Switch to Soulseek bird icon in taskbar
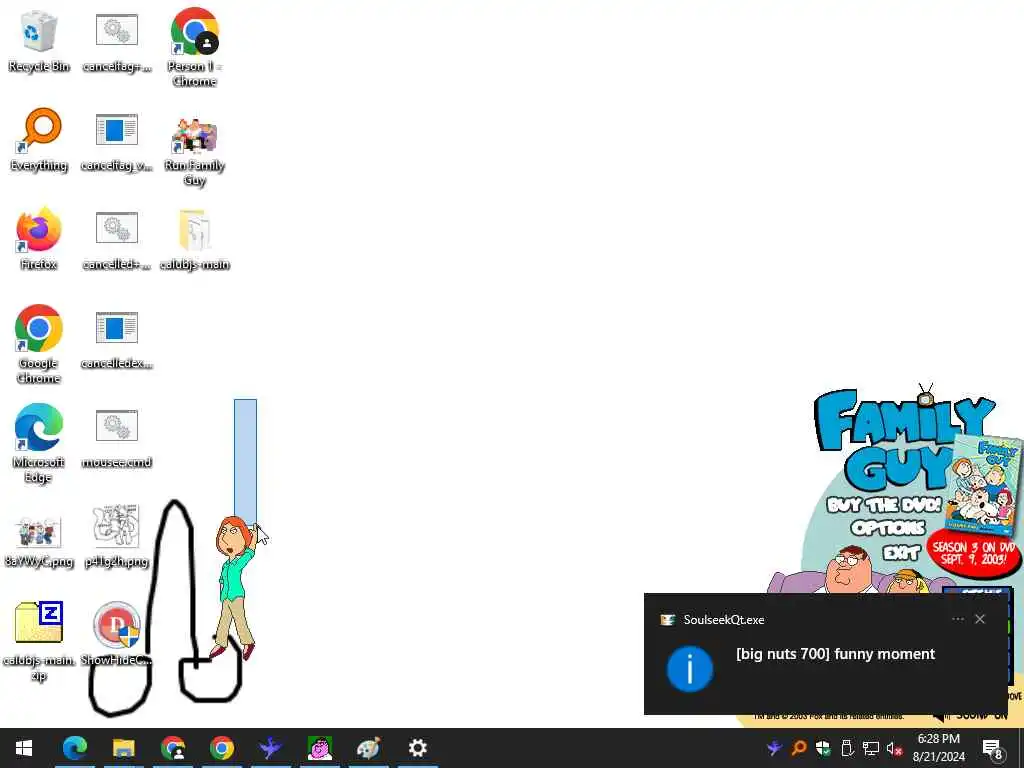1024x768 pixels. (270, 748)
